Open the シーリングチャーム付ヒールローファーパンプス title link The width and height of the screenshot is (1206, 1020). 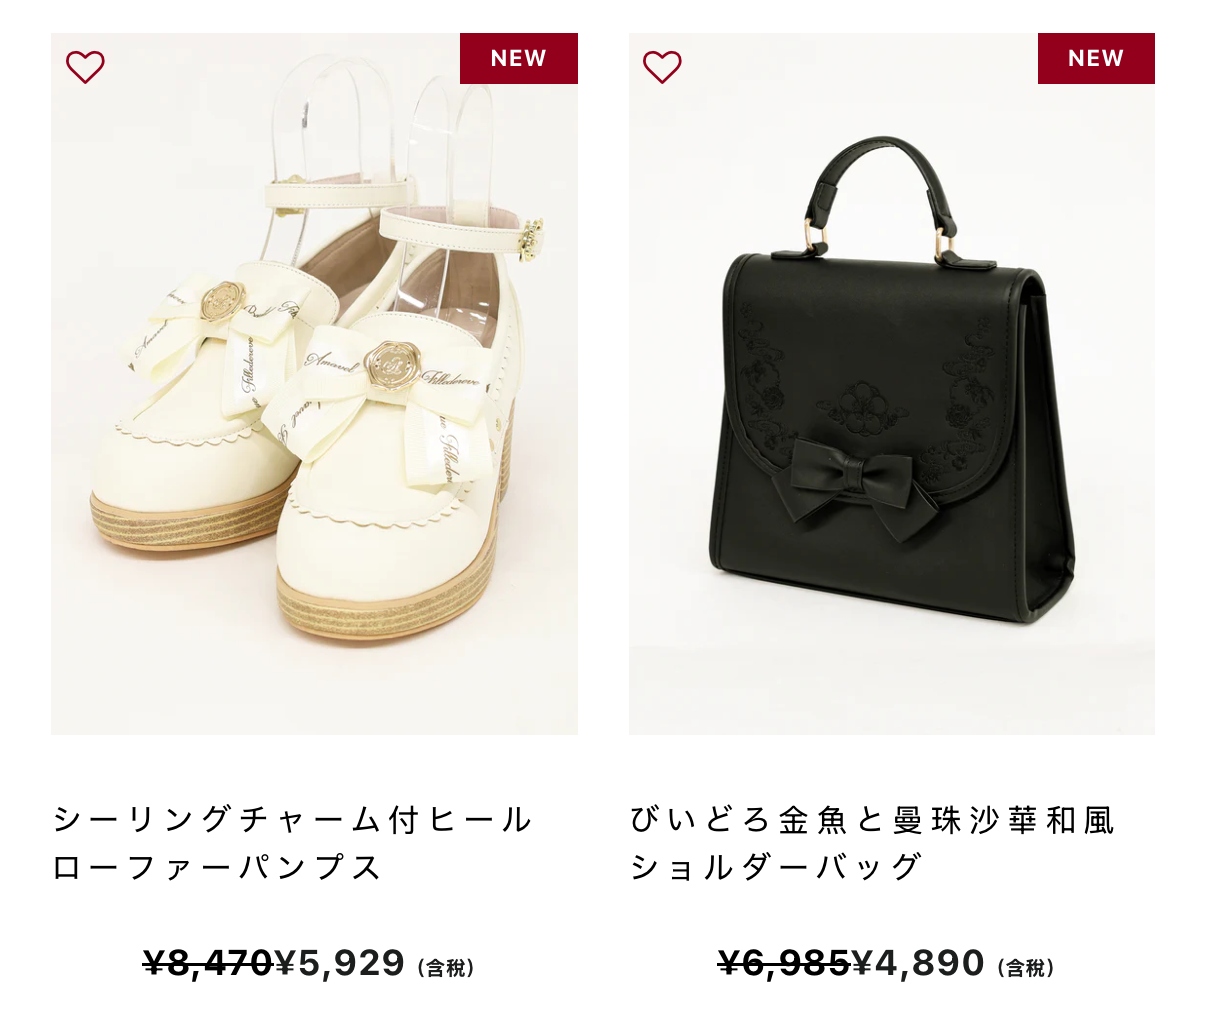pyautogui.click(x=292, y=843)
